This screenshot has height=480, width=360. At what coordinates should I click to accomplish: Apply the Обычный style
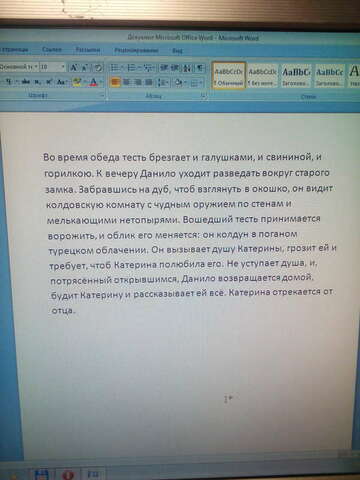point(229,75)
